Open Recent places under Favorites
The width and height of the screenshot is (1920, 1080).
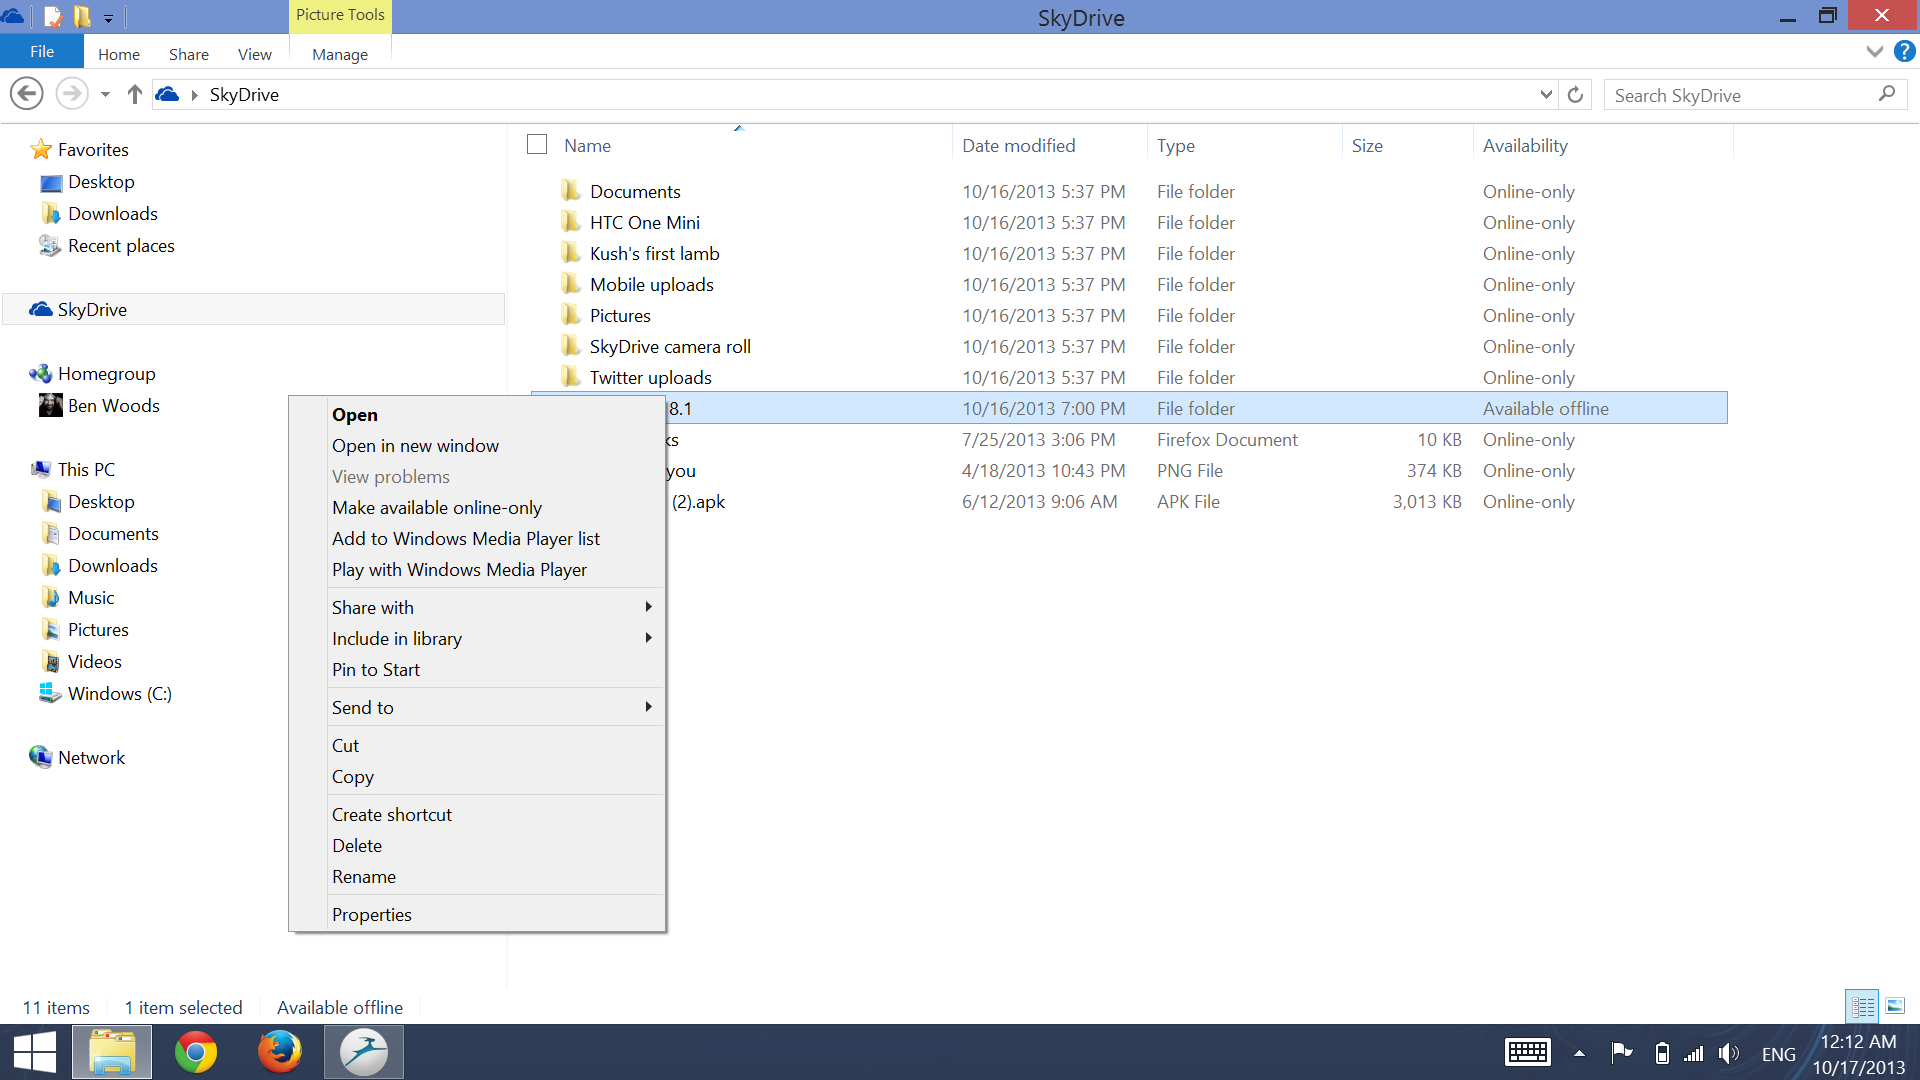tap(121, 245)
